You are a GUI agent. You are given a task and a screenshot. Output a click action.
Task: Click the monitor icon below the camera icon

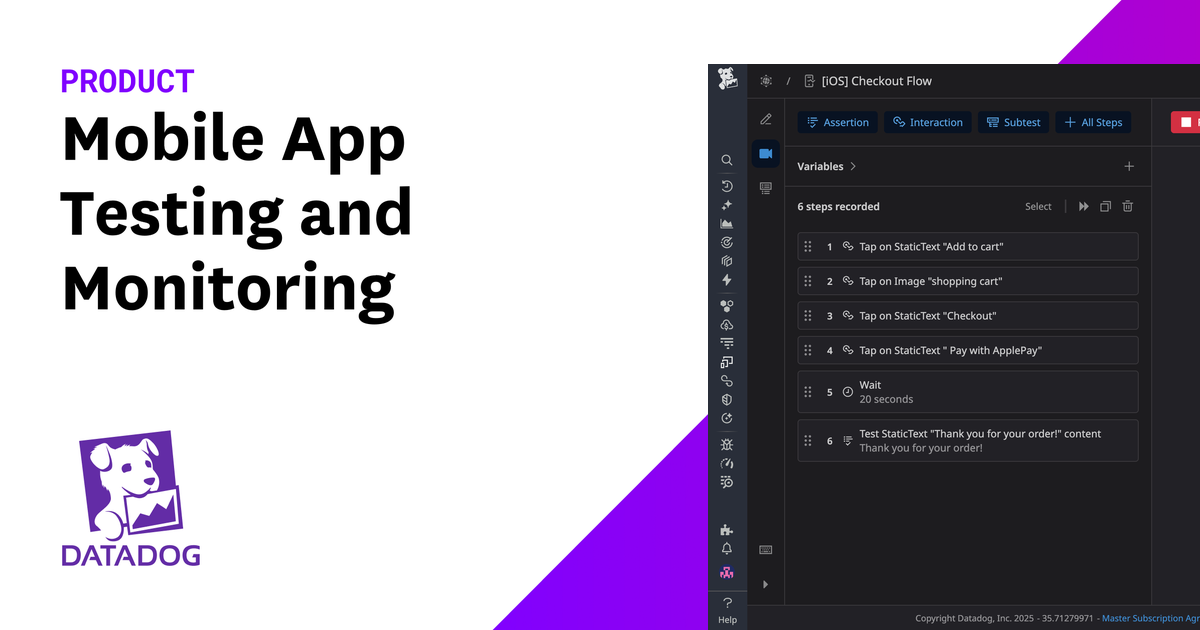(x=766, y=187)
